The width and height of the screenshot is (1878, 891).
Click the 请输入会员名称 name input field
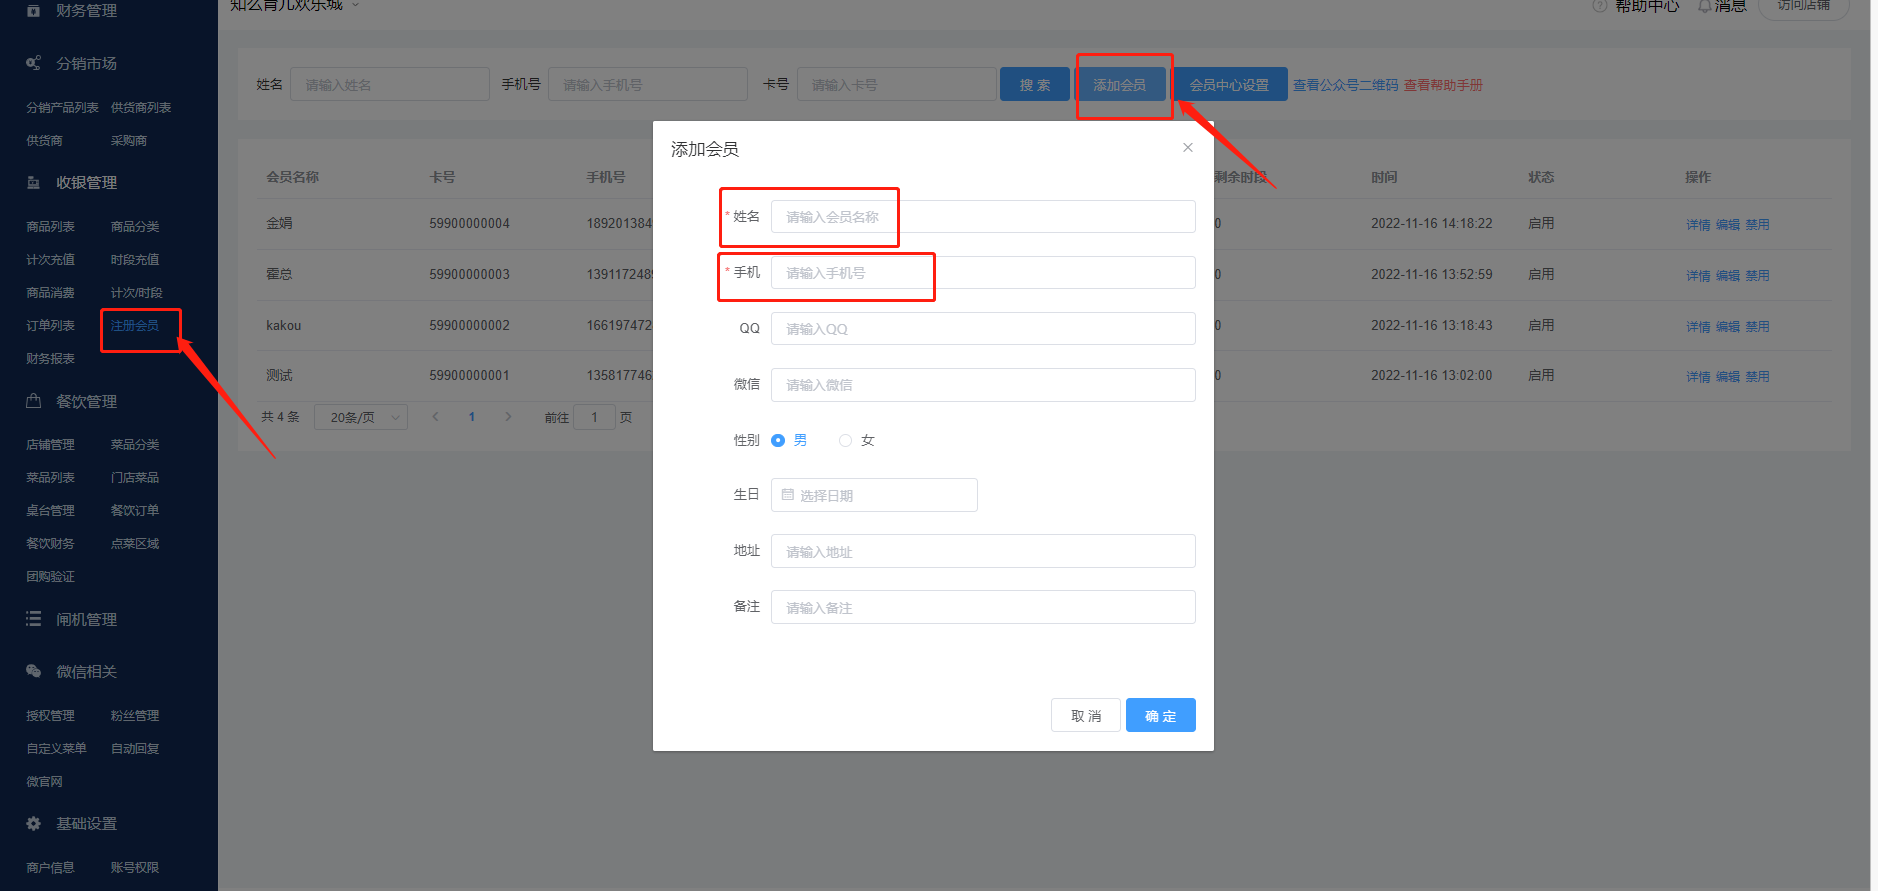(x=982, y=217)
